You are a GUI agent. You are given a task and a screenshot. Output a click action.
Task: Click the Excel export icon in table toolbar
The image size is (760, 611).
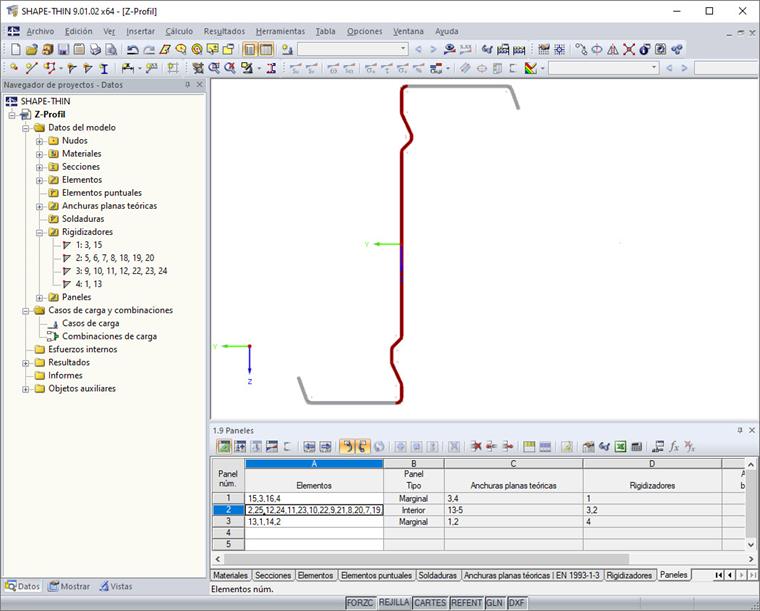click(x=620, y=446)
